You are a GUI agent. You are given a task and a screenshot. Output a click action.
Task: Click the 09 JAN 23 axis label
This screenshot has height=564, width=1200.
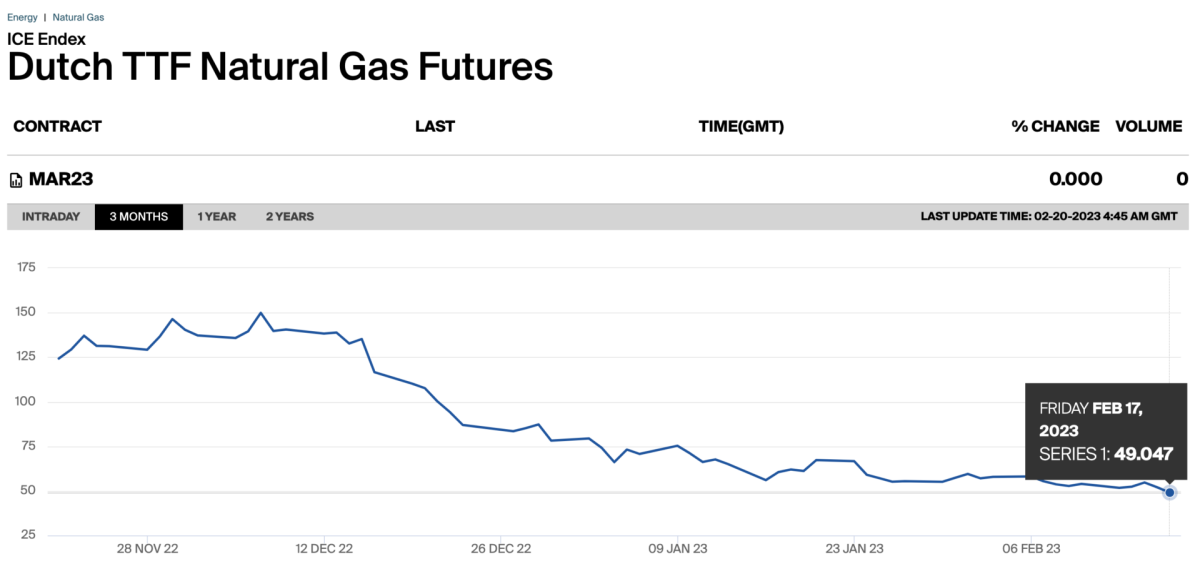pos(679,548)
